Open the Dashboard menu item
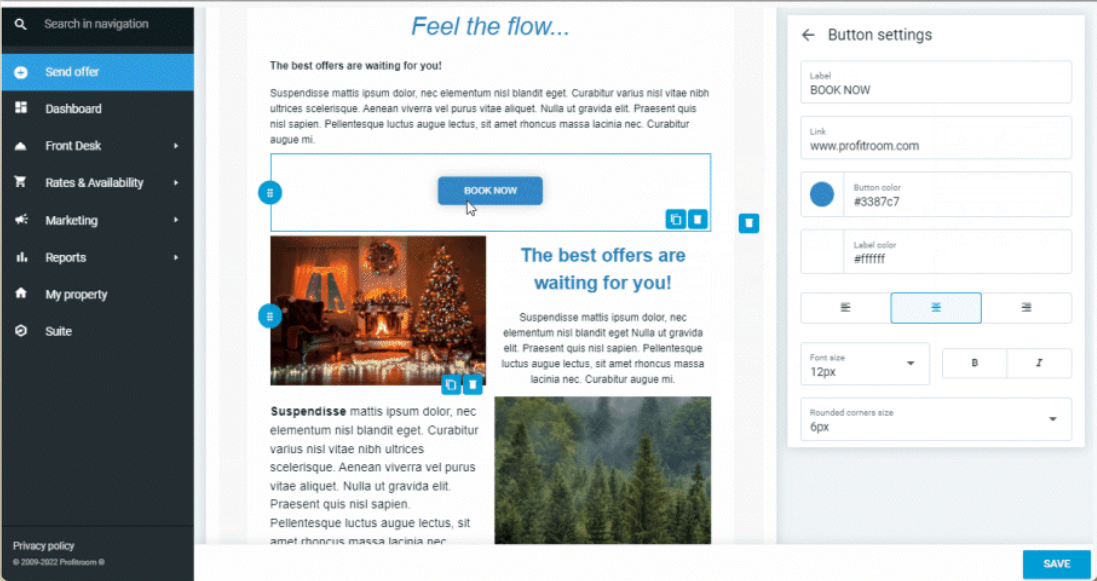This screenshot has height=581, width=1097. pos(98,108)
